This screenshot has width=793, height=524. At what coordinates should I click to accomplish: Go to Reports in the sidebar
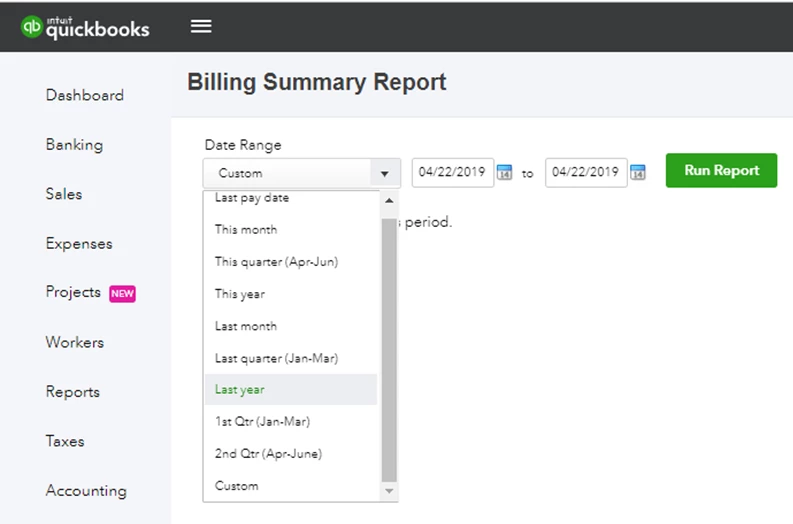(x=72, y=392)
